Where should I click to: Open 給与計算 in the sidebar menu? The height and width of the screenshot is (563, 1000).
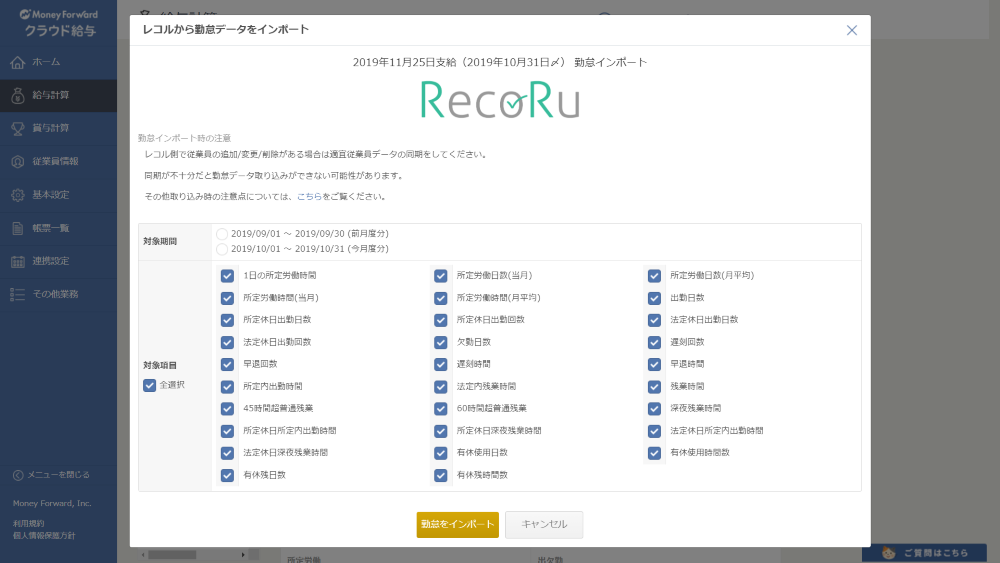59,95
